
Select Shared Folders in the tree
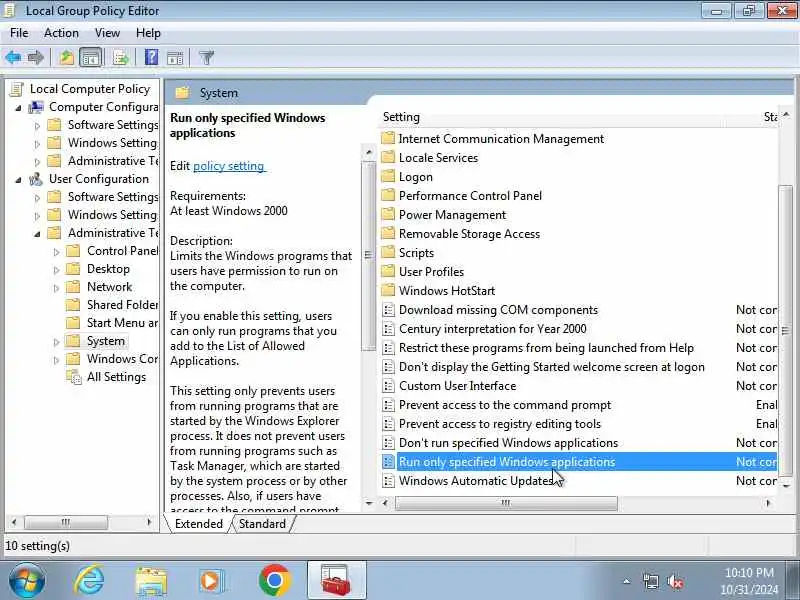pyautogui.click(x=122, y=305)
